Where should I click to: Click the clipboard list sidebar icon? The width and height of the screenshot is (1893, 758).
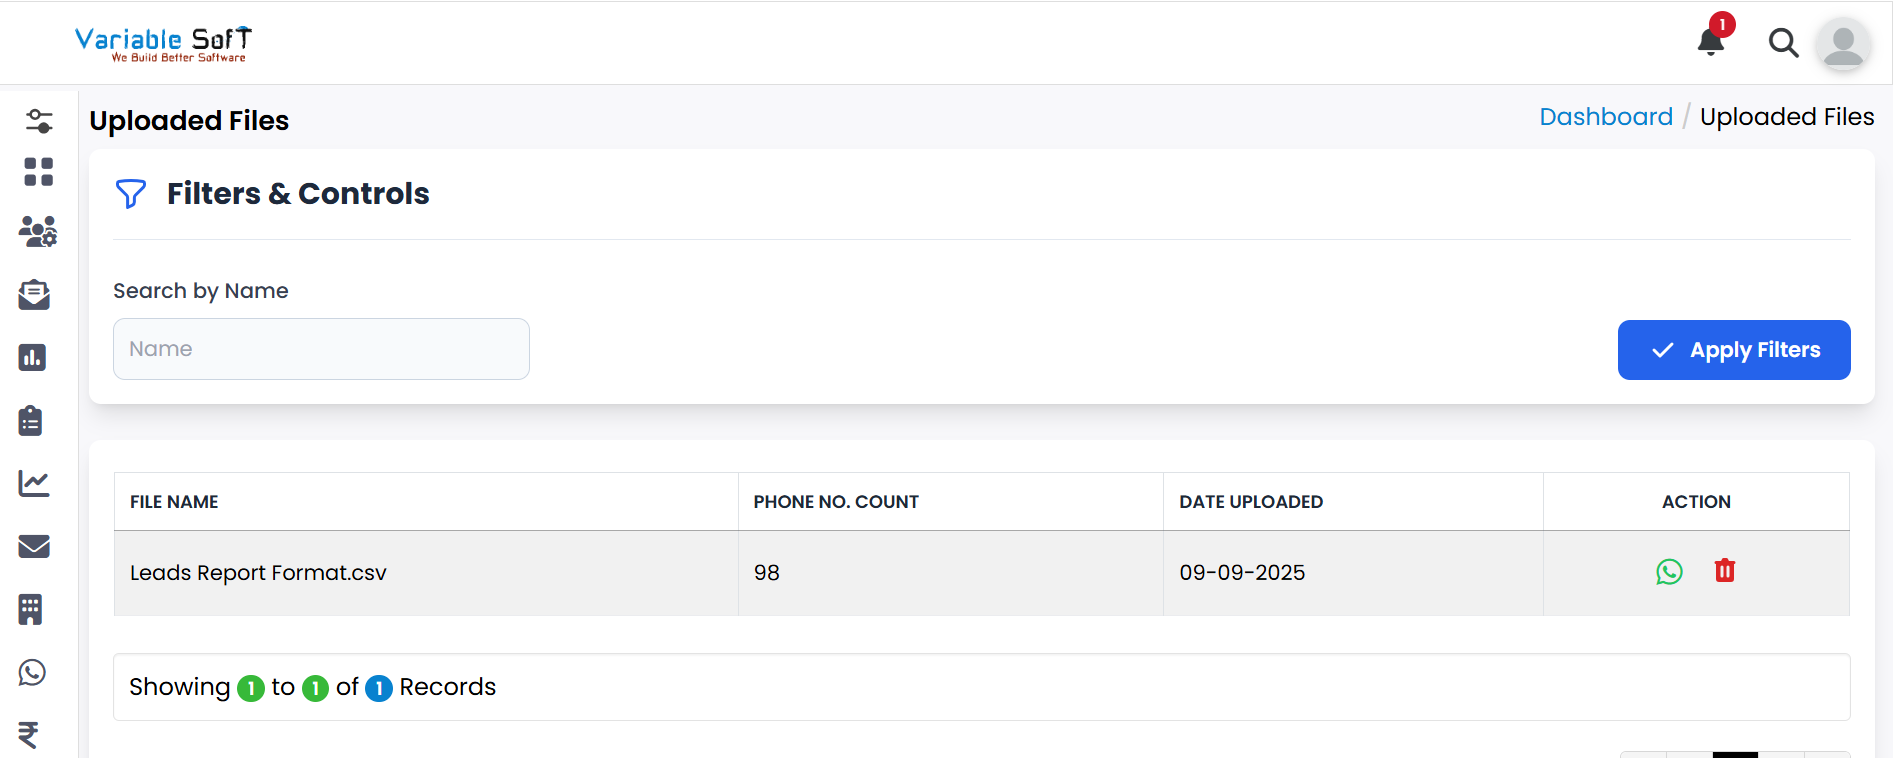coord(31,420)
